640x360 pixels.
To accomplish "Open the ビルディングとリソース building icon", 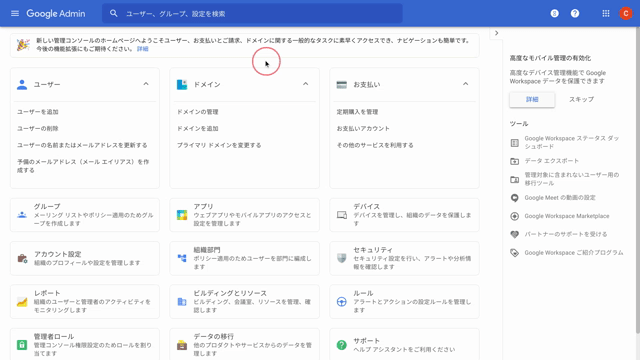I will pos(182,302).
